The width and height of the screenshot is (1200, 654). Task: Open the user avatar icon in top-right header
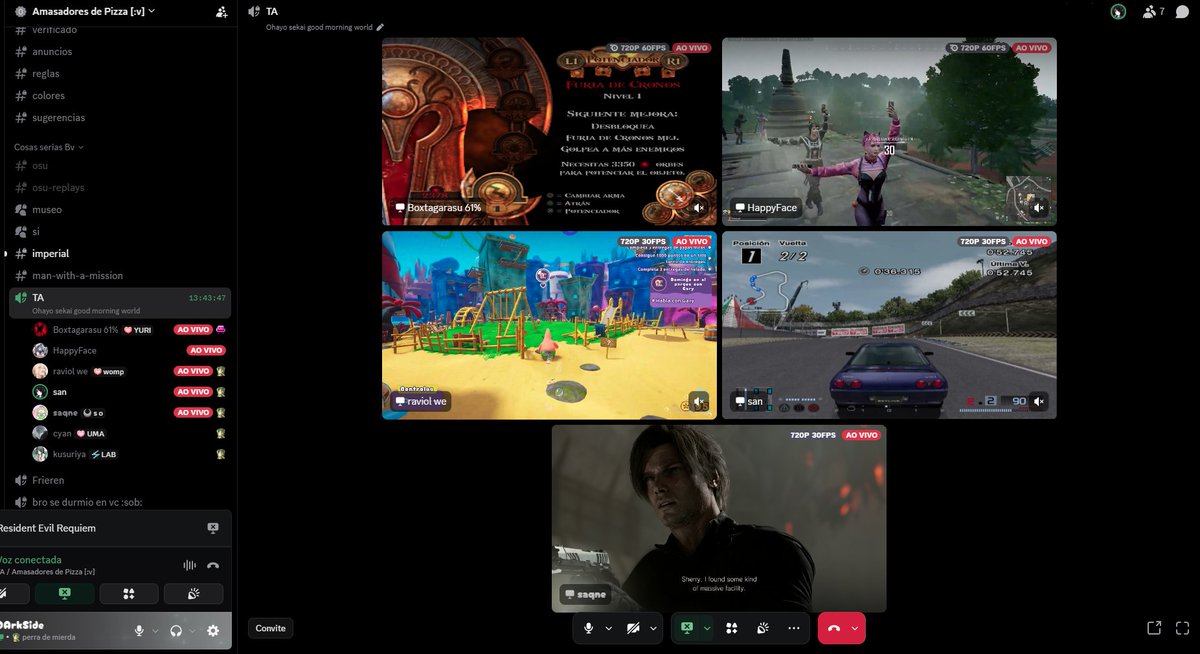coord(1118,12)
